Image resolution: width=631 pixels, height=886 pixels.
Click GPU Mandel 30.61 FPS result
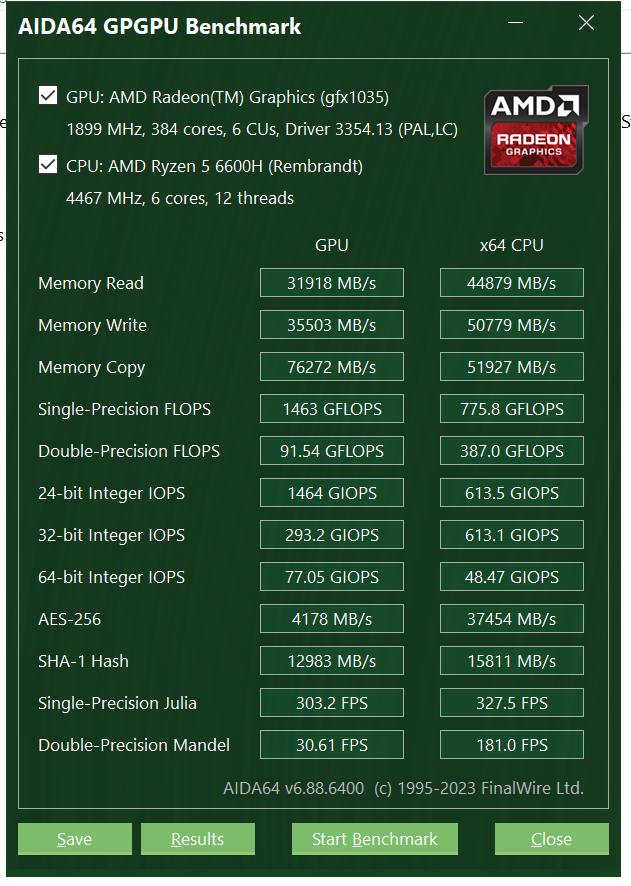pyautogui.click(x=332, y=745)
